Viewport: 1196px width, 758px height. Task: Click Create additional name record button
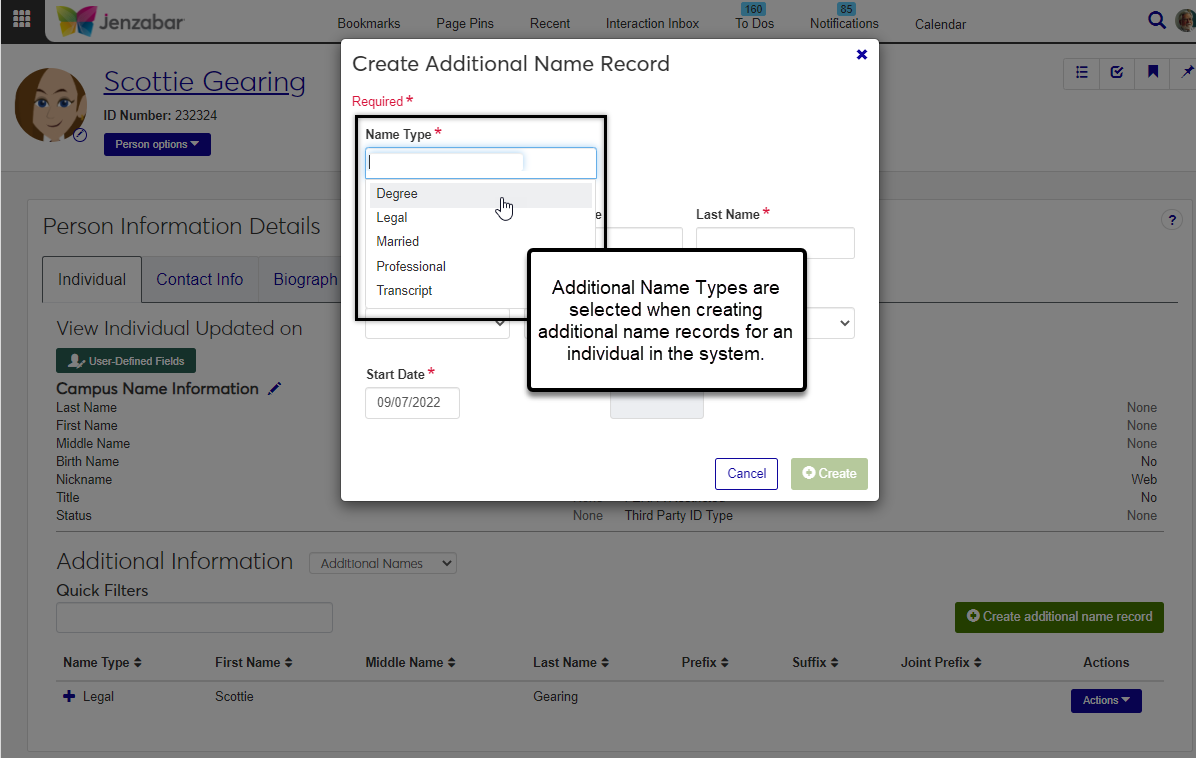click(x=1059, y=617)
